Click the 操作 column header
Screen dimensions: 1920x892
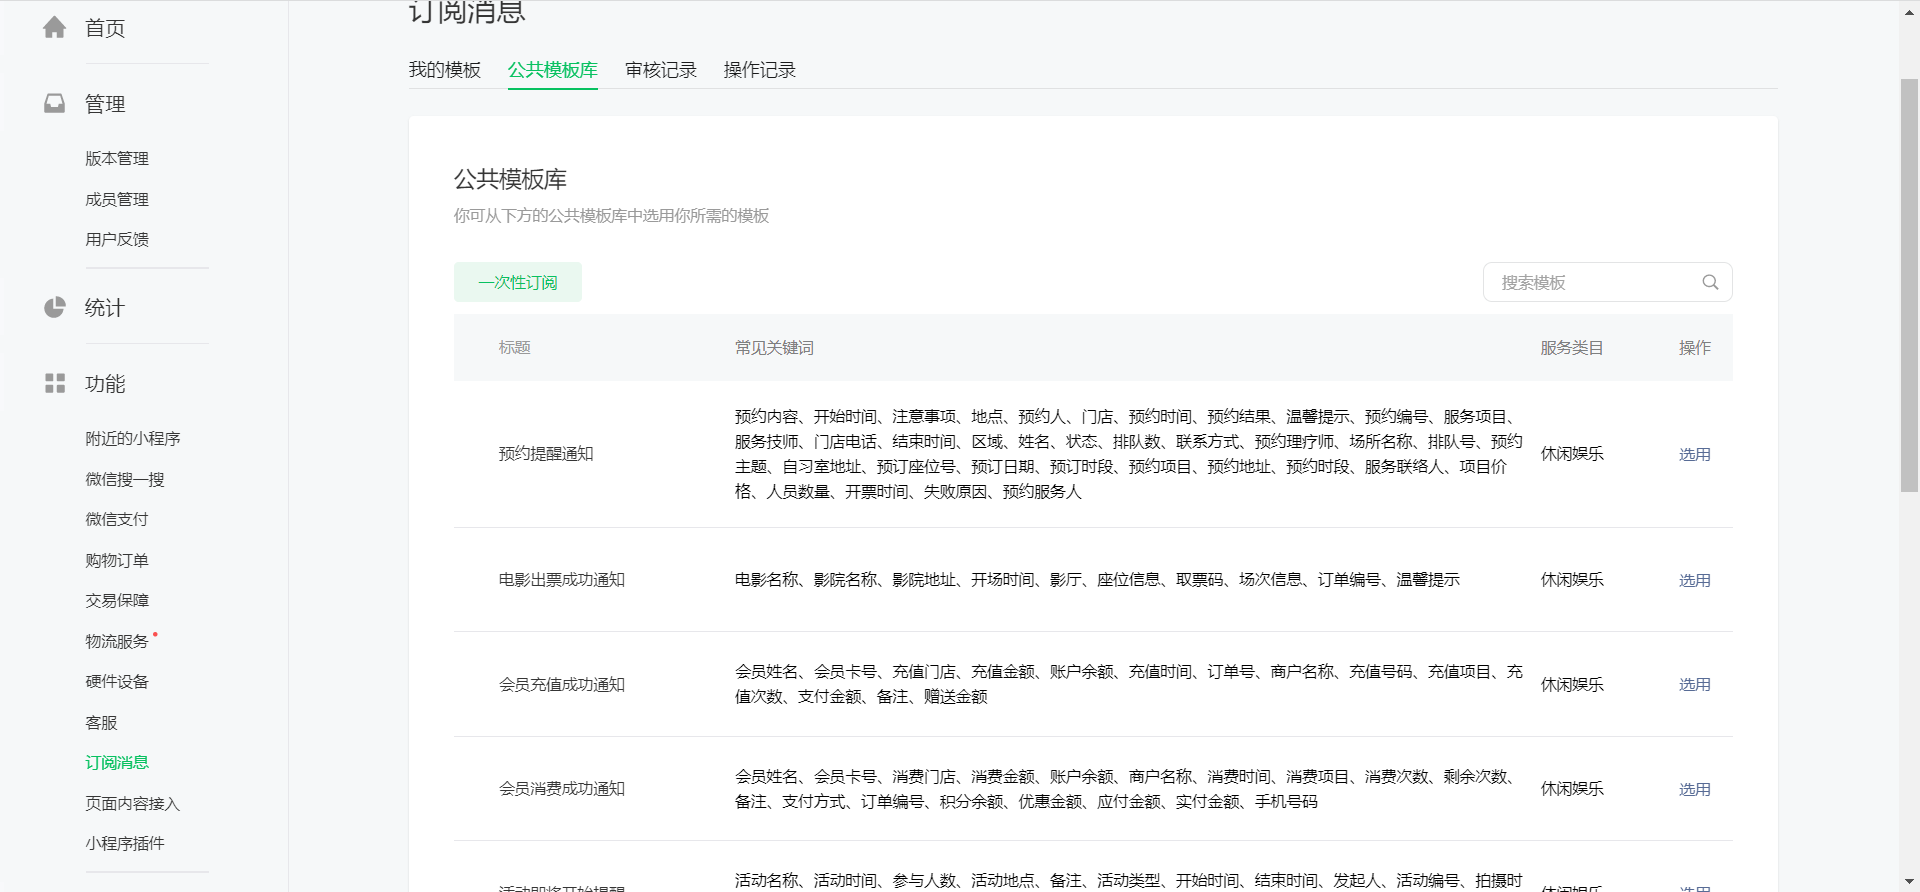[x=1694, y=347]
